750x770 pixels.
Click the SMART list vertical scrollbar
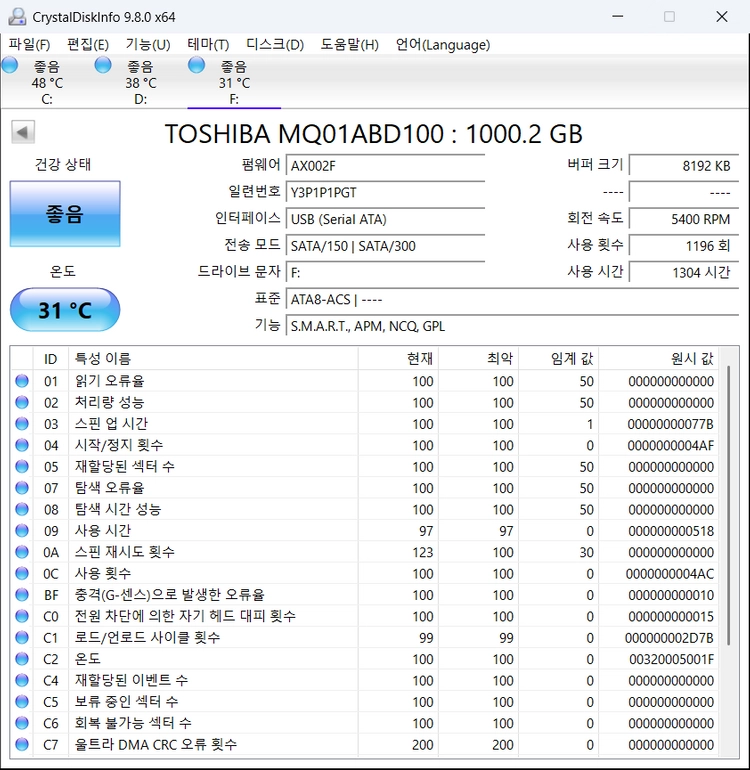(729, 505)
